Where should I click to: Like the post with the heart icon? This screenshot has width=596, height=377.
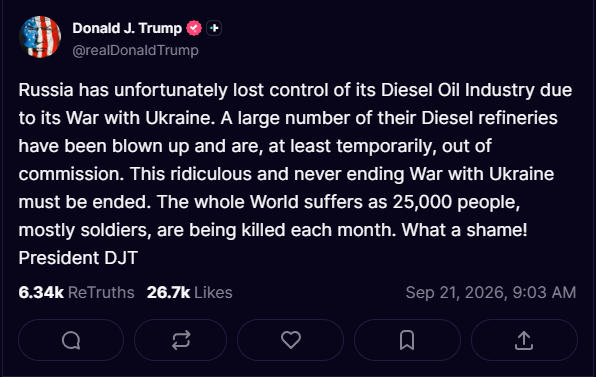click(x=291, y=340)
